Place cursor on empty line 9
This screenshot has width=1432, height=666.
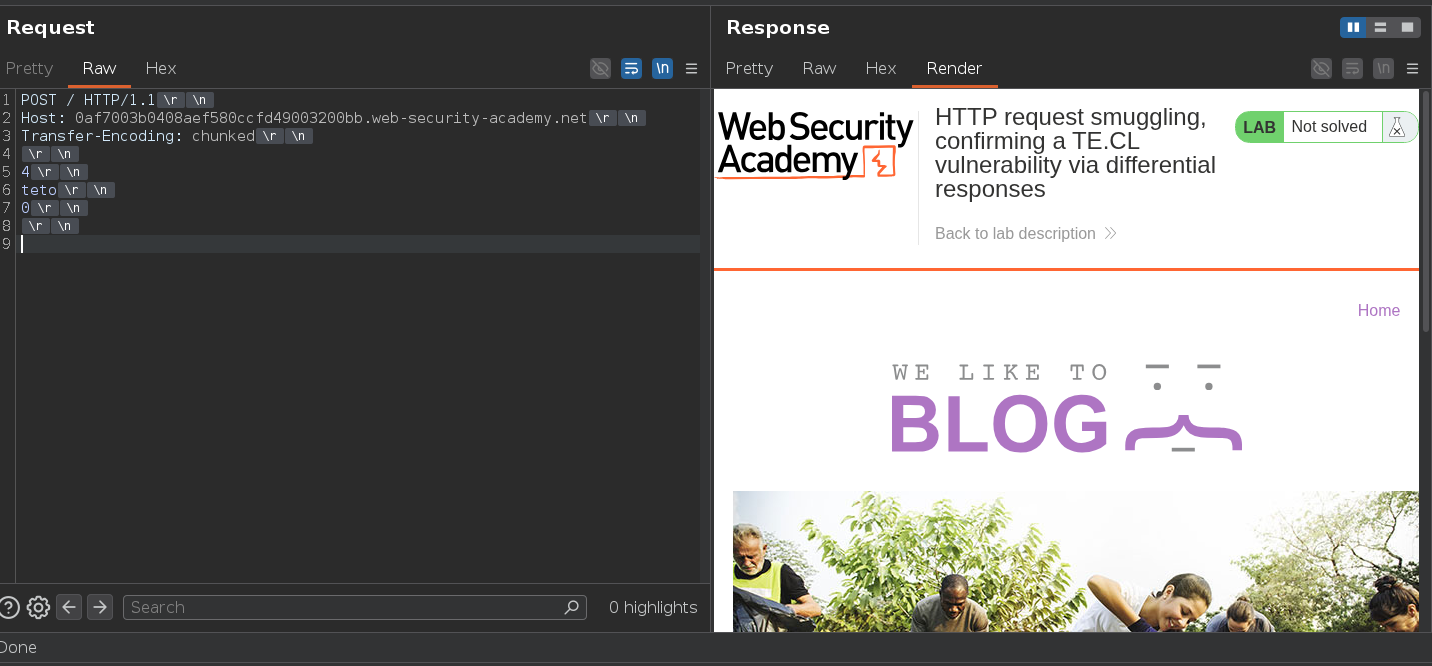(360, 244)
